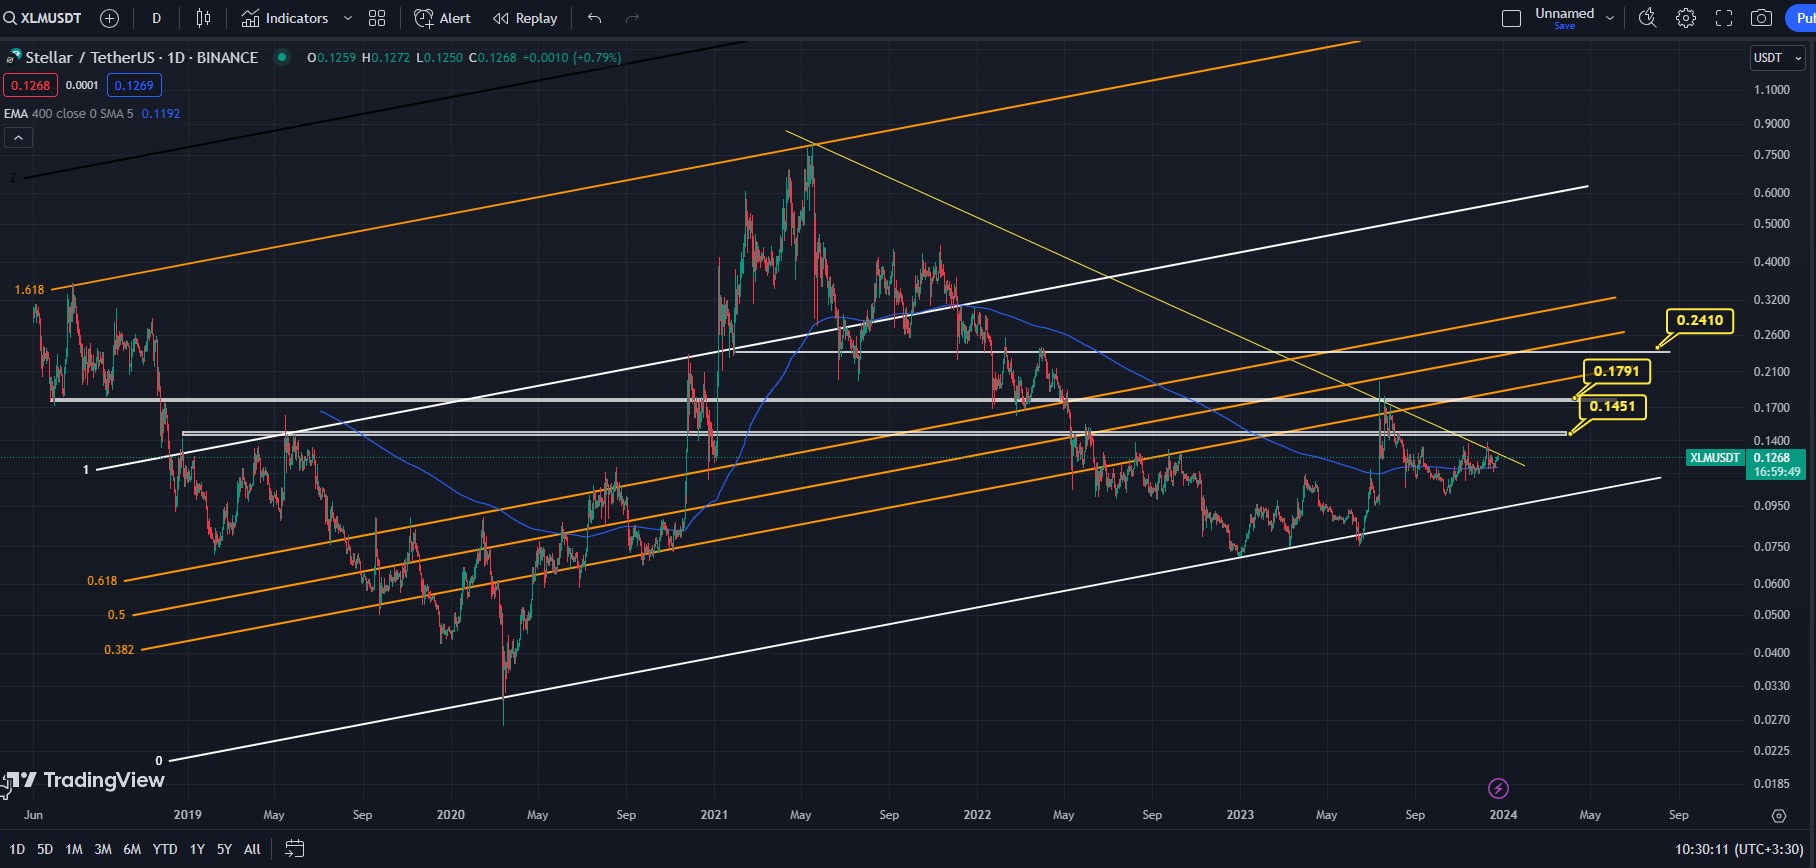This screenshot has width=1816, height=868.
Task: Redo the chart action
Action: tap(632, 18)
